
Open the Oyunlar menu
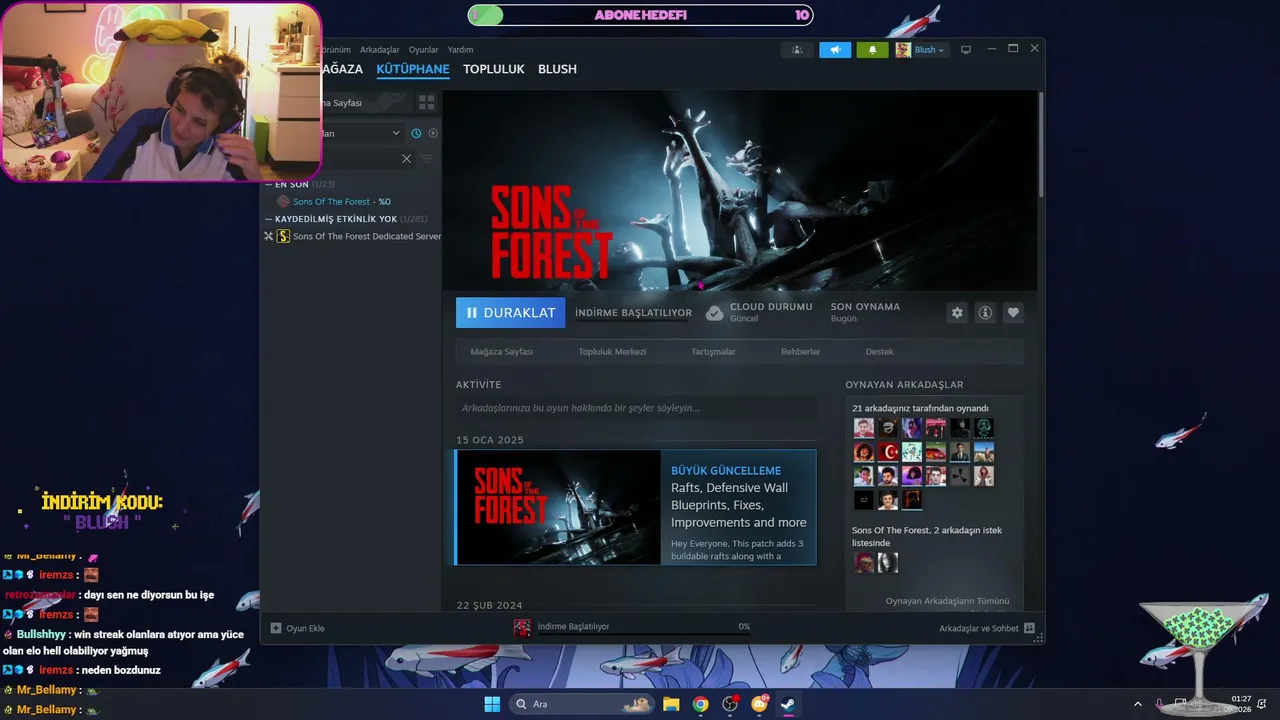(x=424, y=50)
